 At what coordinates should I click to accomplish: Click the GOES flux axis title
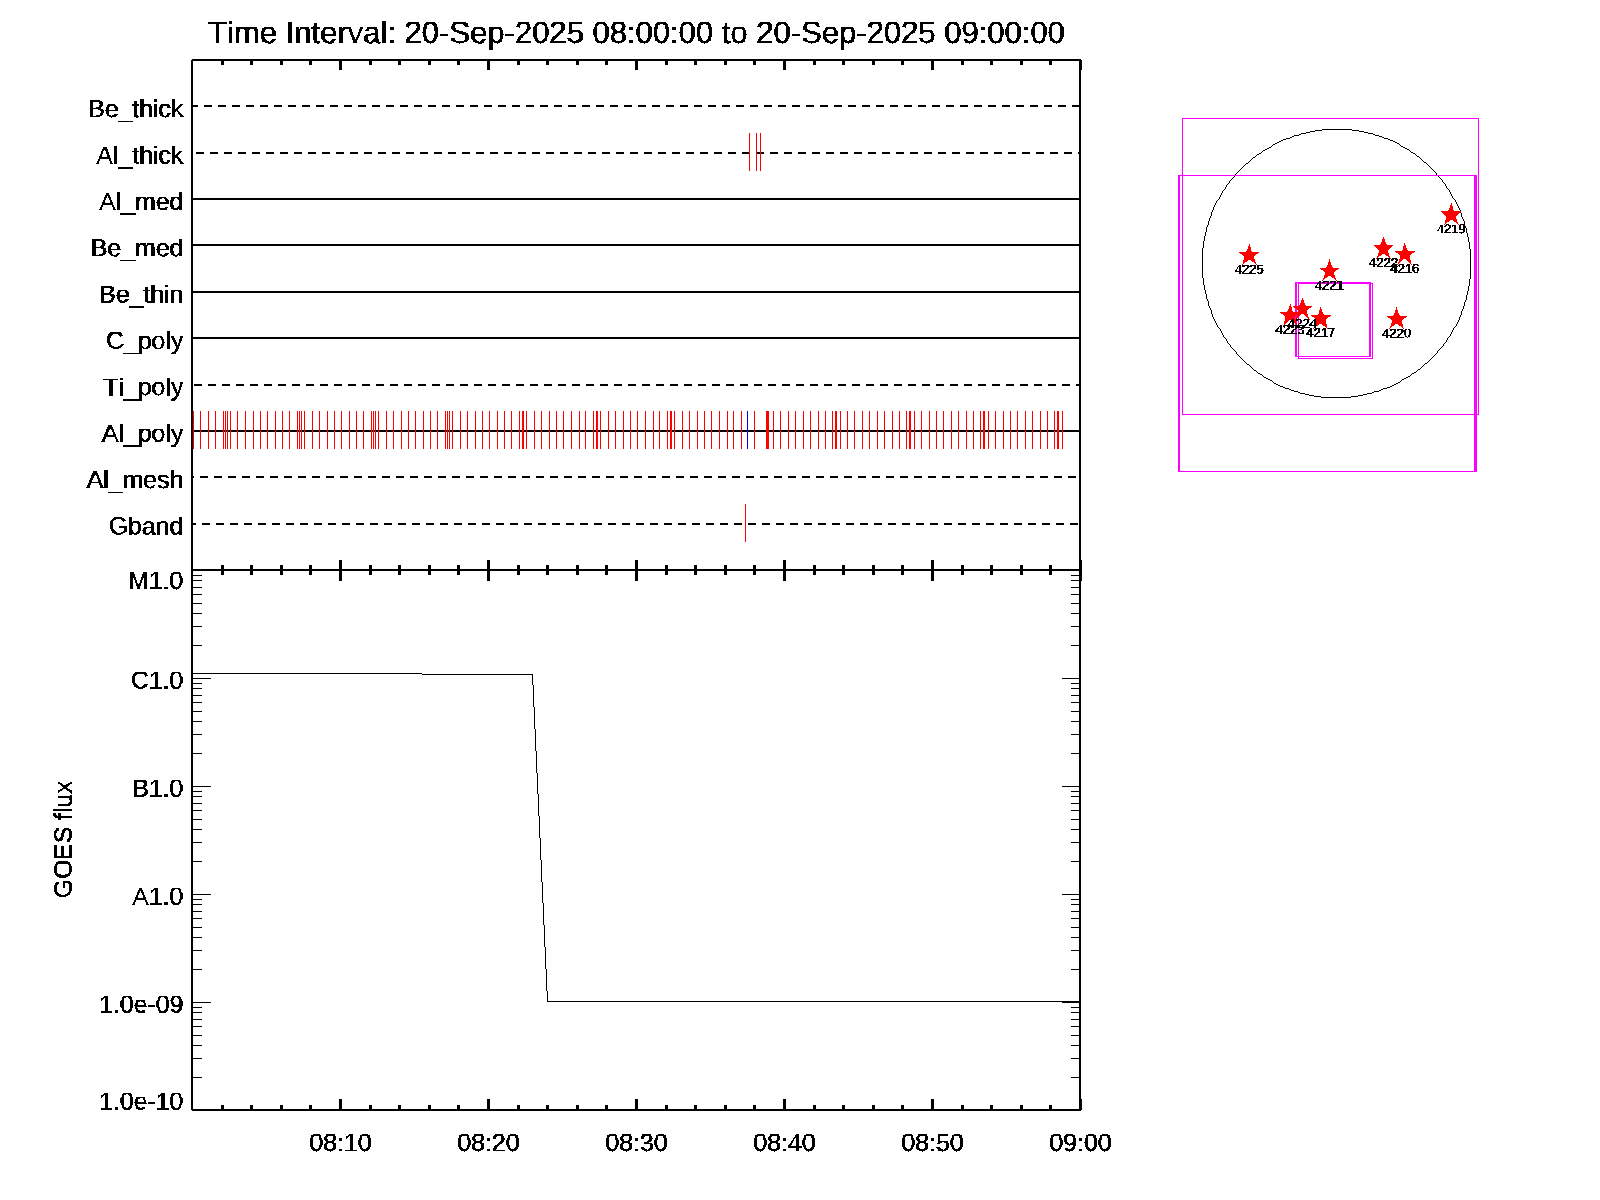point(63,839)
